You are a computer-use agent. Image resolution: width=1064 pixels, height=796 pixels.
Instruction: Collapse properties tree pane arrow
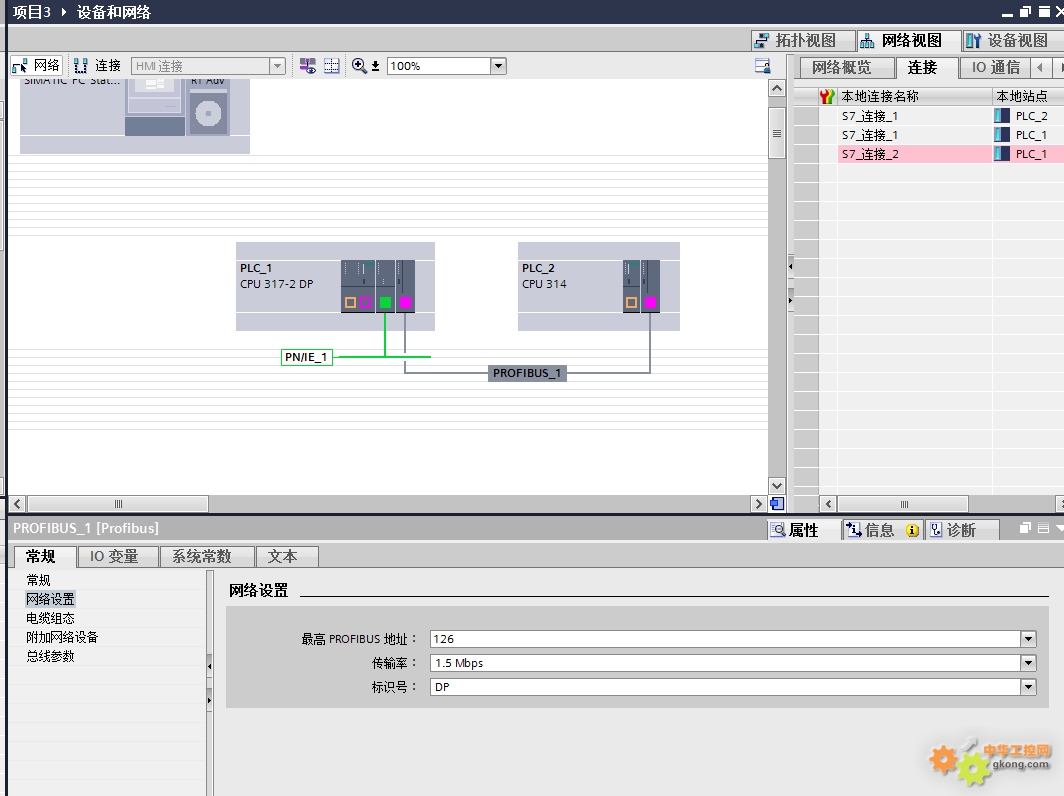tap(209, 666)
